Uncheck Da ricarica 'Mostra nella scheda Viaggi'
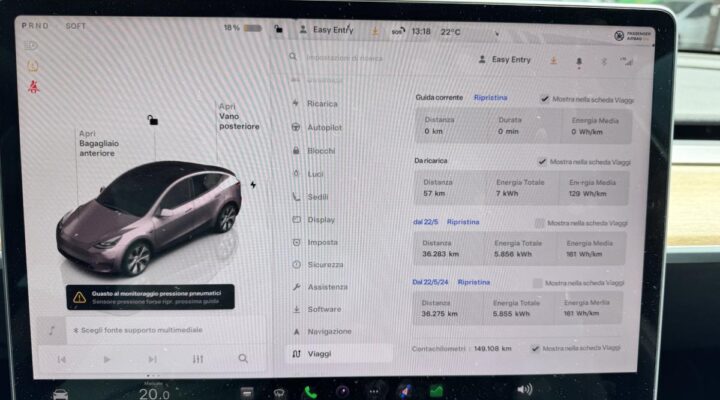 [x=542, y=161]
